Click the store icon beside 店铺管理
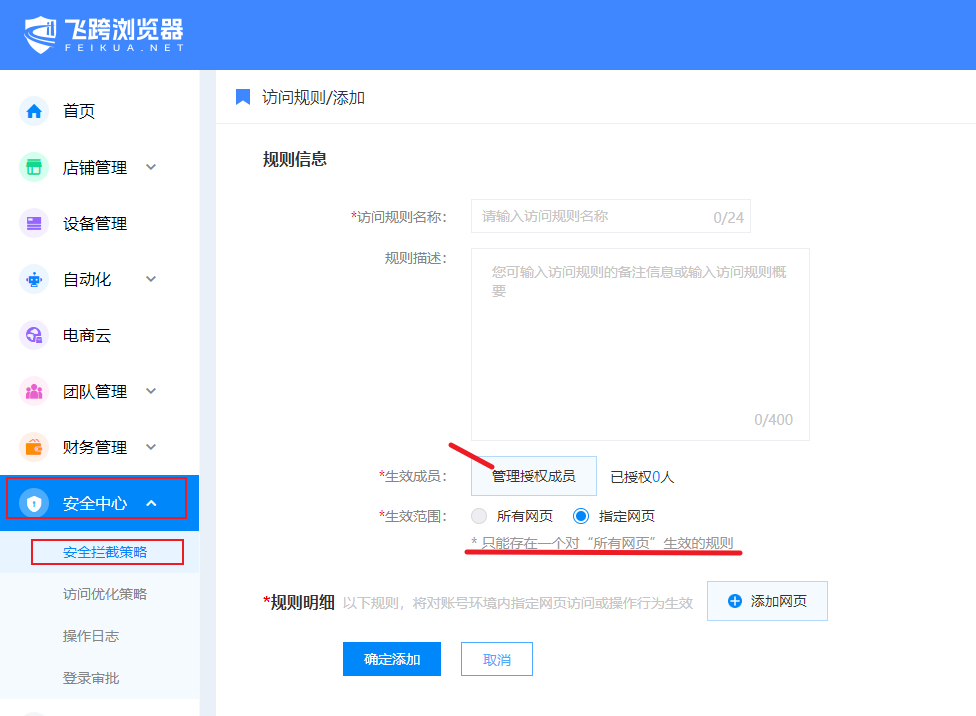Image resolution: width=976 pixels, height=716 pixels. [34, 167]
